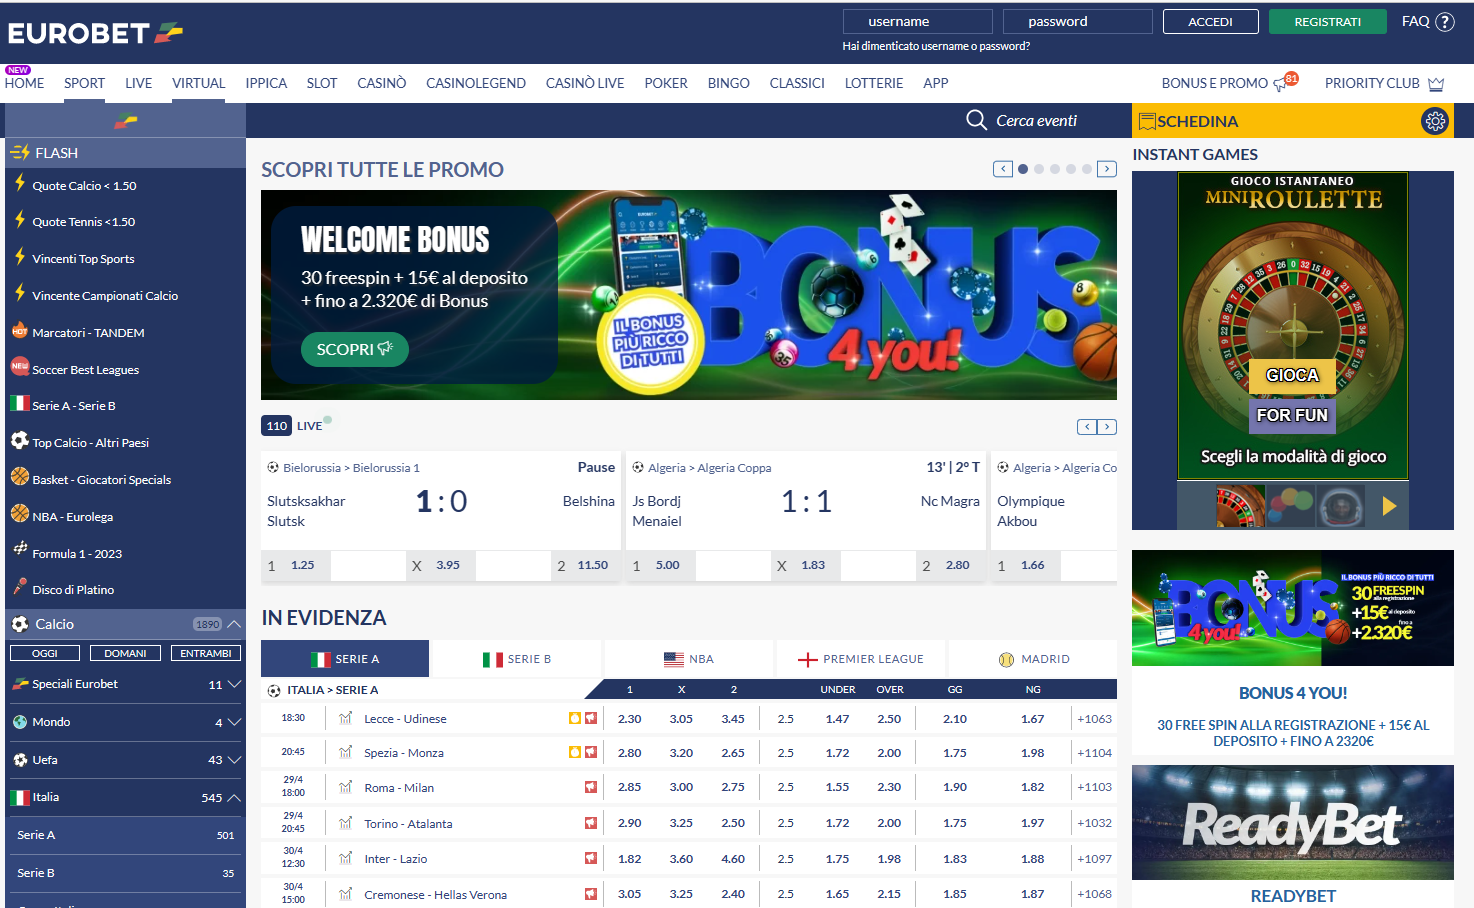Go to second promo carousel dot
Viewport: 1474px width, 908px height.
(1039, 169)
